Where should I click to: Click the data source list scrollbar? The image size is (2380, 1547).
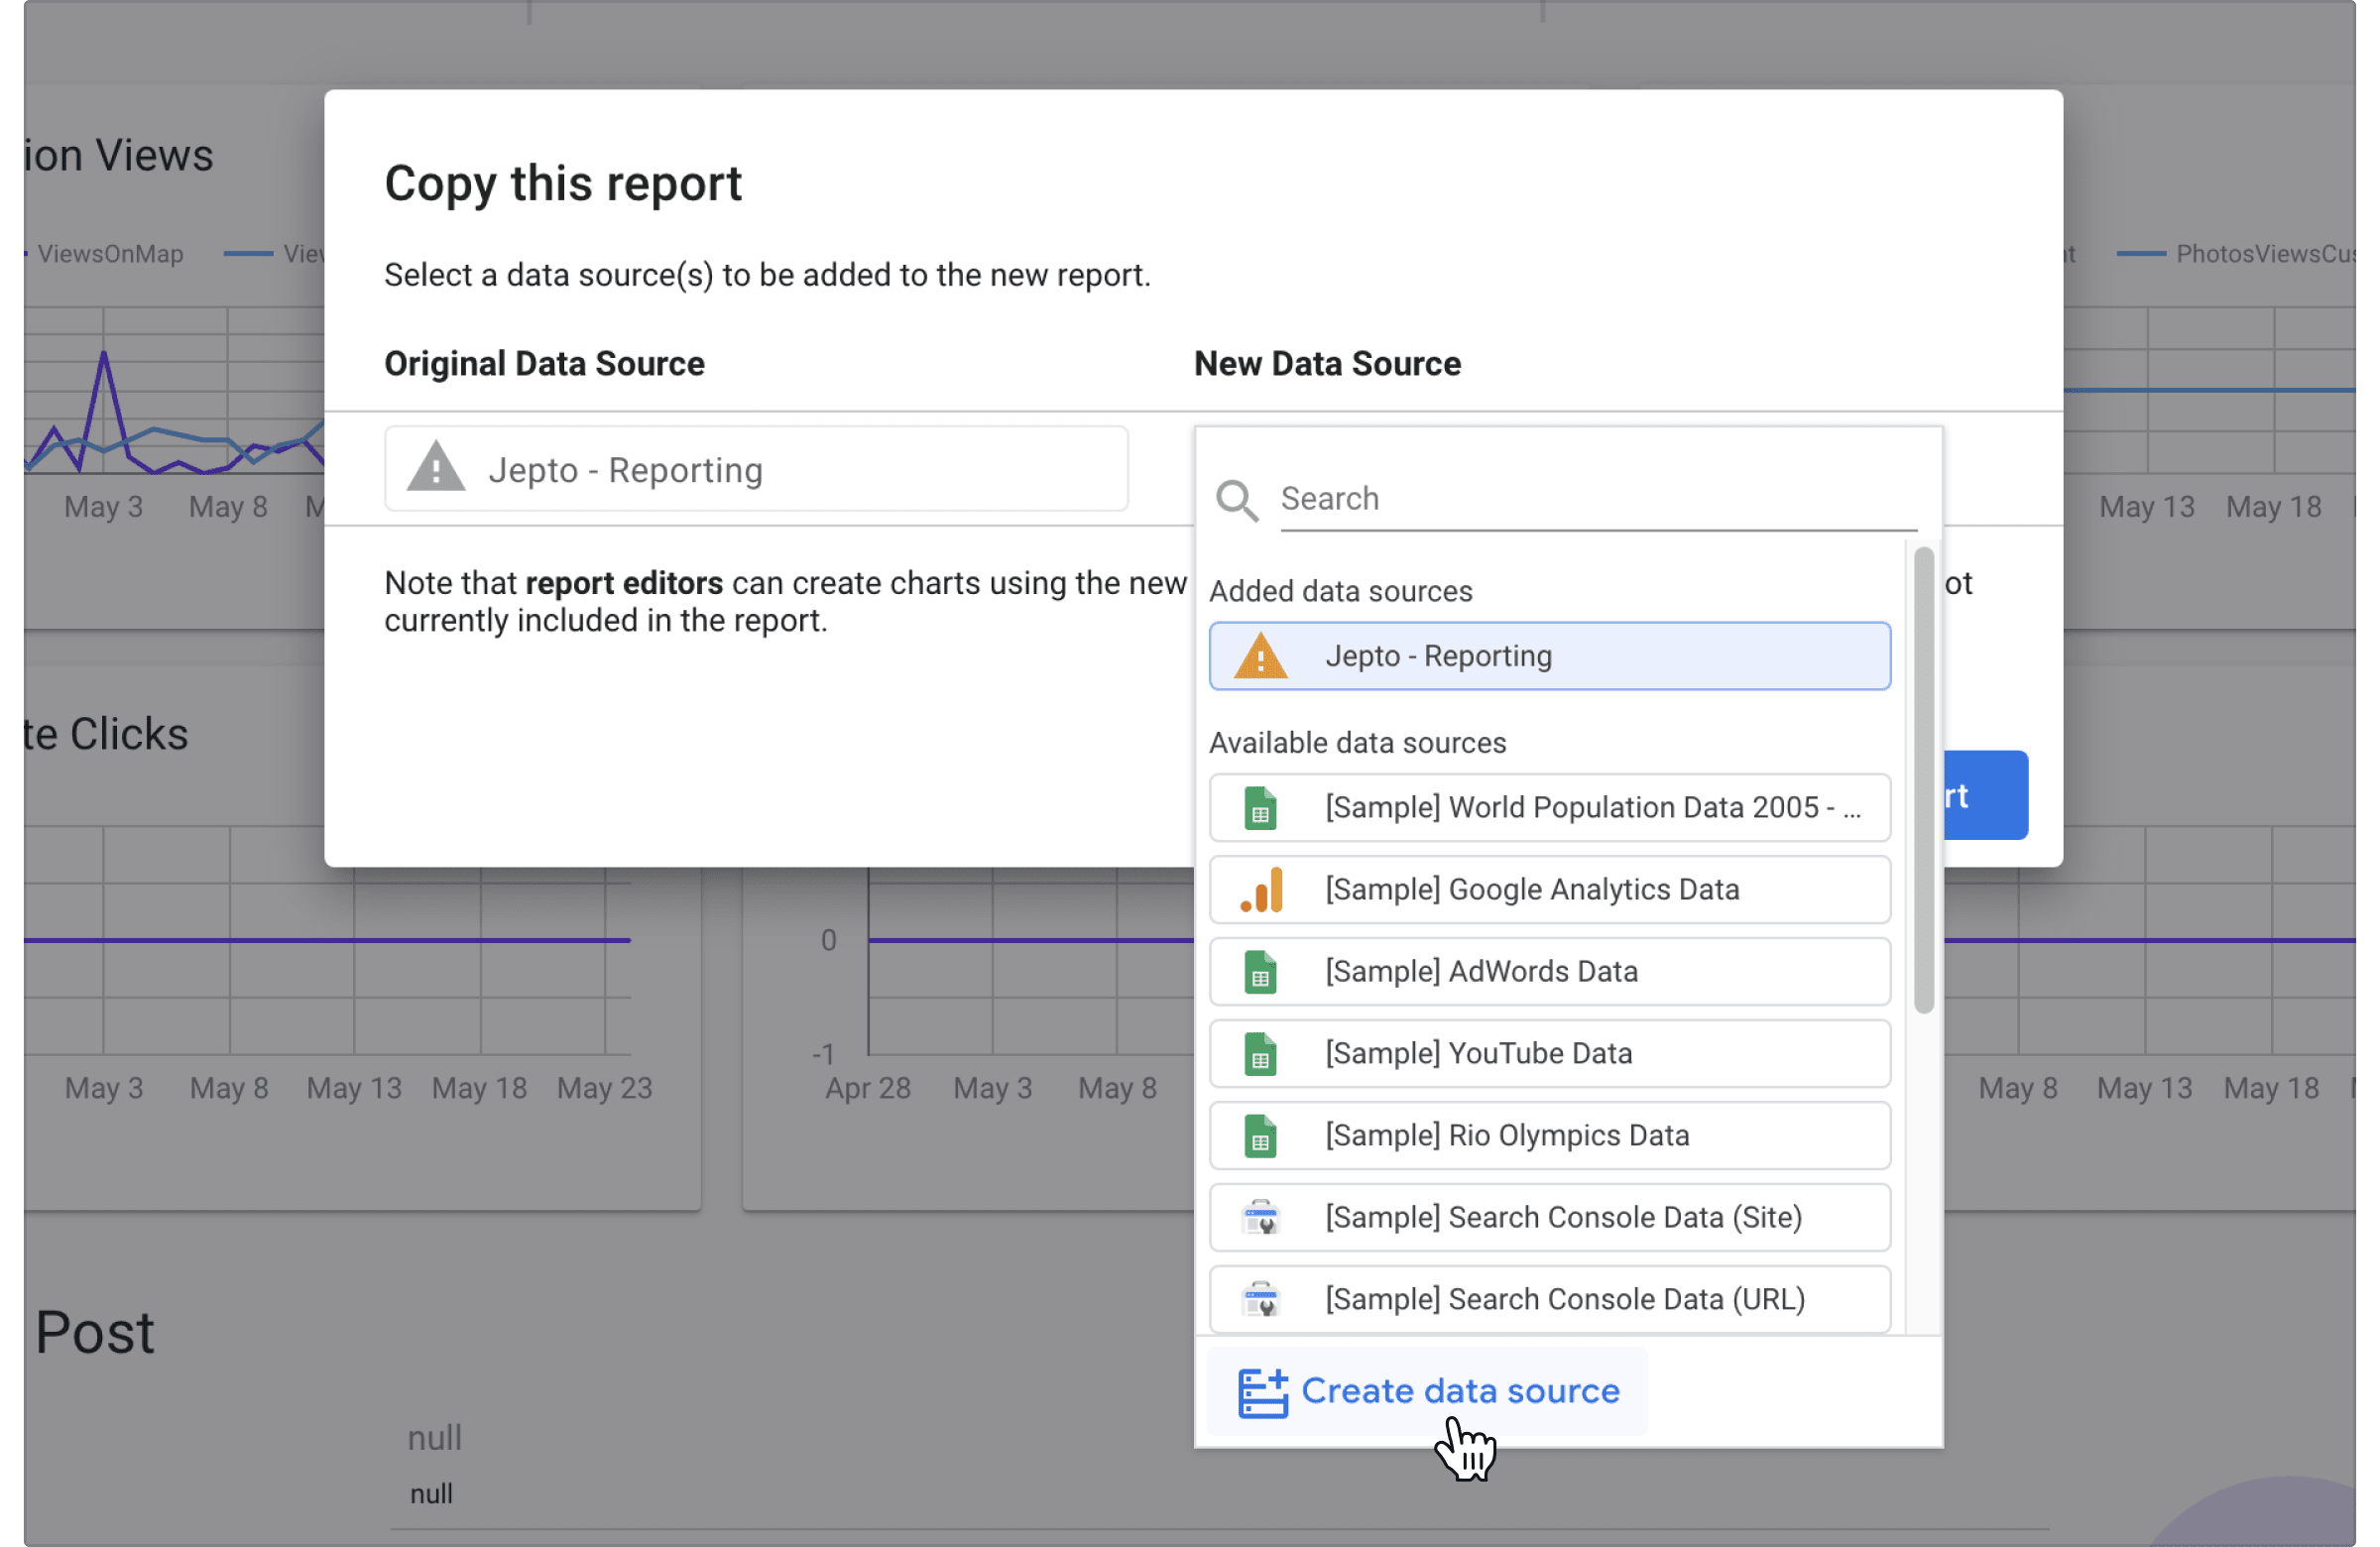pos(1922,780)
